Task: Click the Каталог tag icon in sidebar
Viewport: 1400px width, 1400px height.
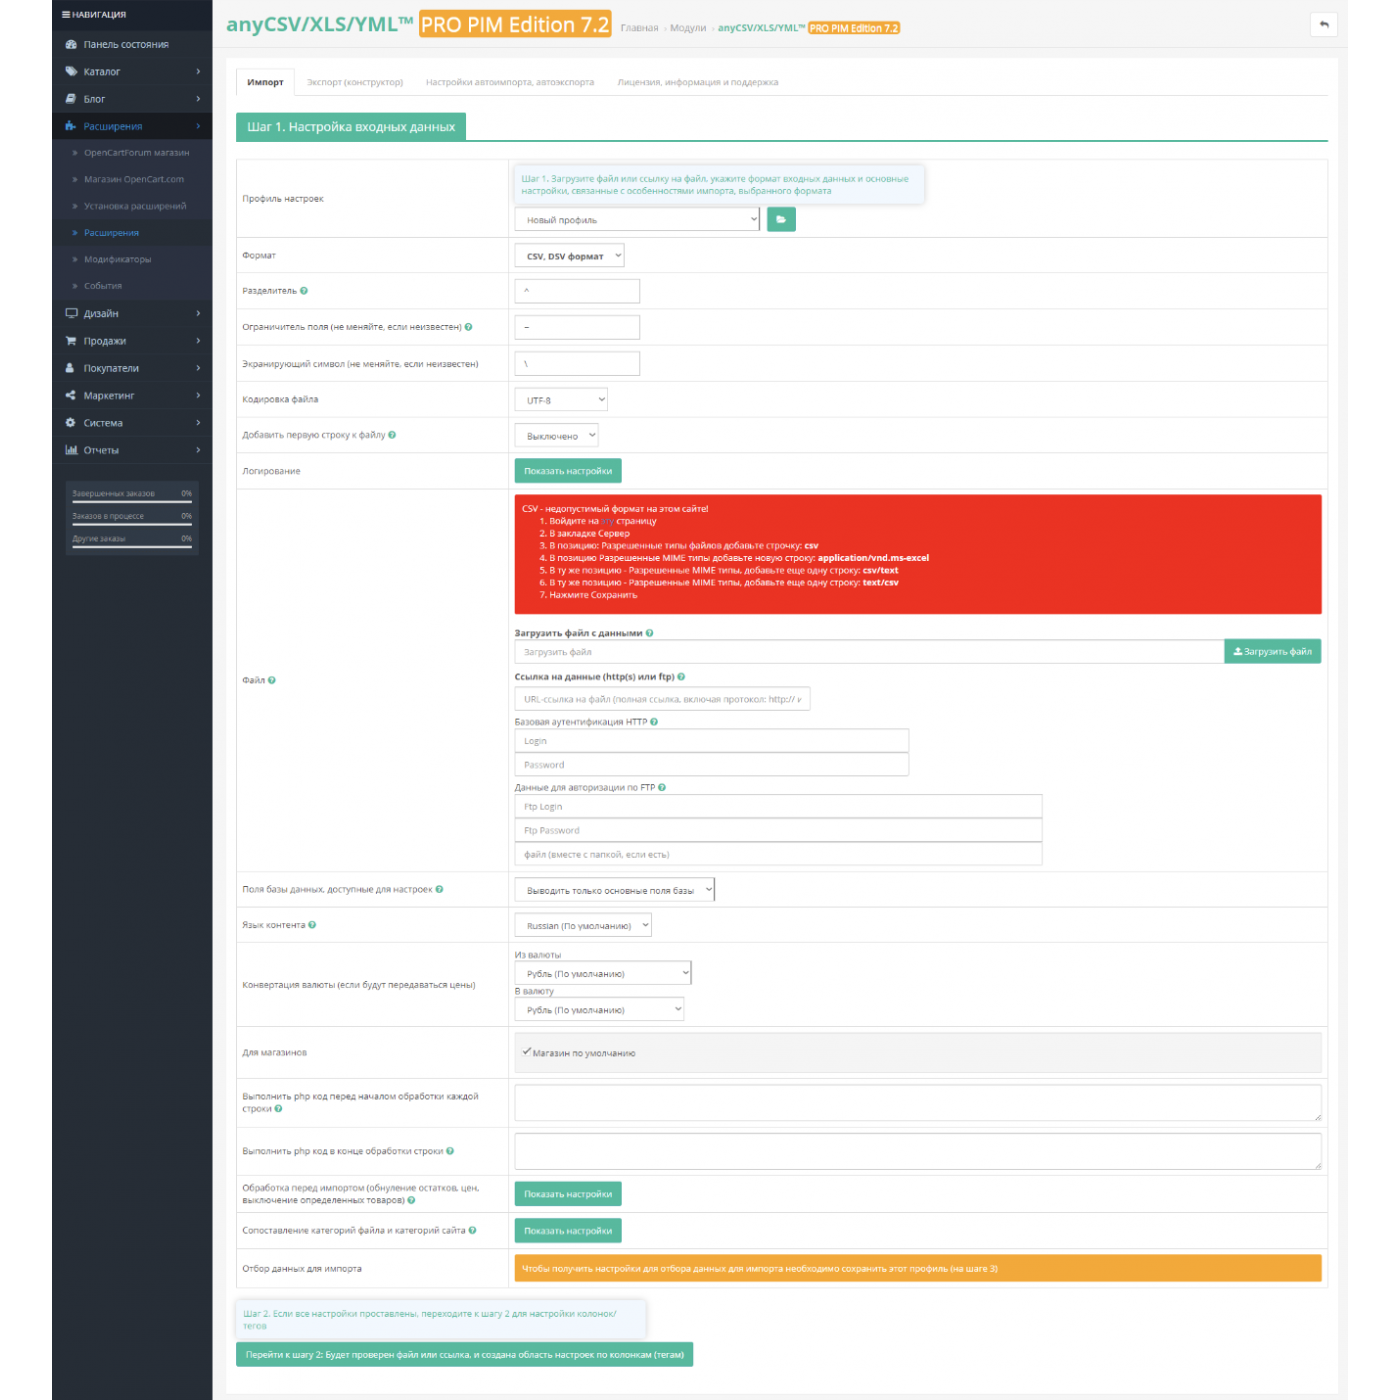Action: [71, 72]
